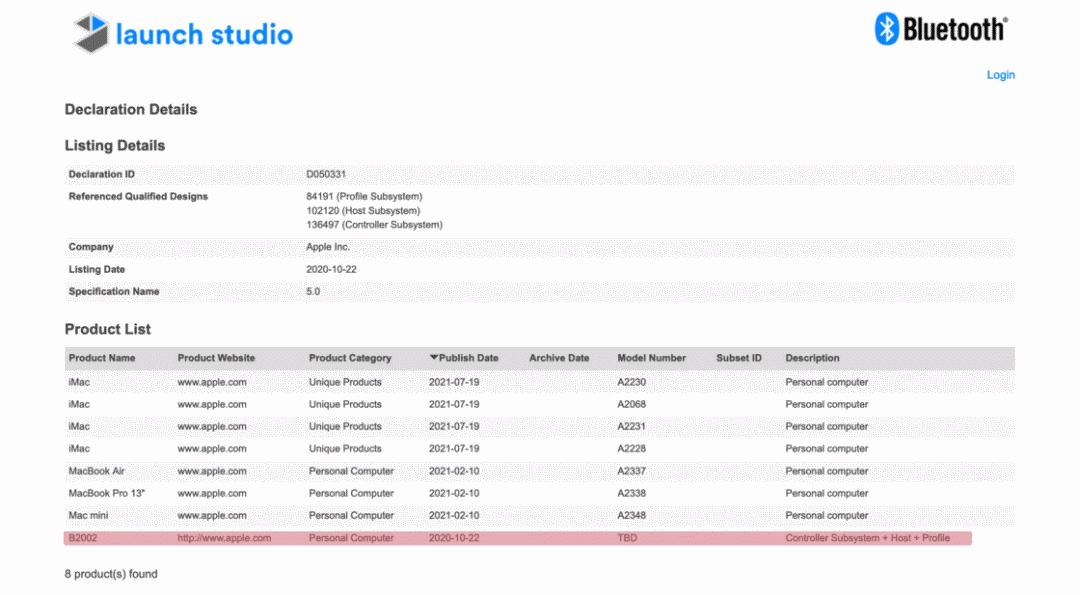Select the TBD model number cell
This screenshot has width=1080, height=595.
click(x=627, y=538)
